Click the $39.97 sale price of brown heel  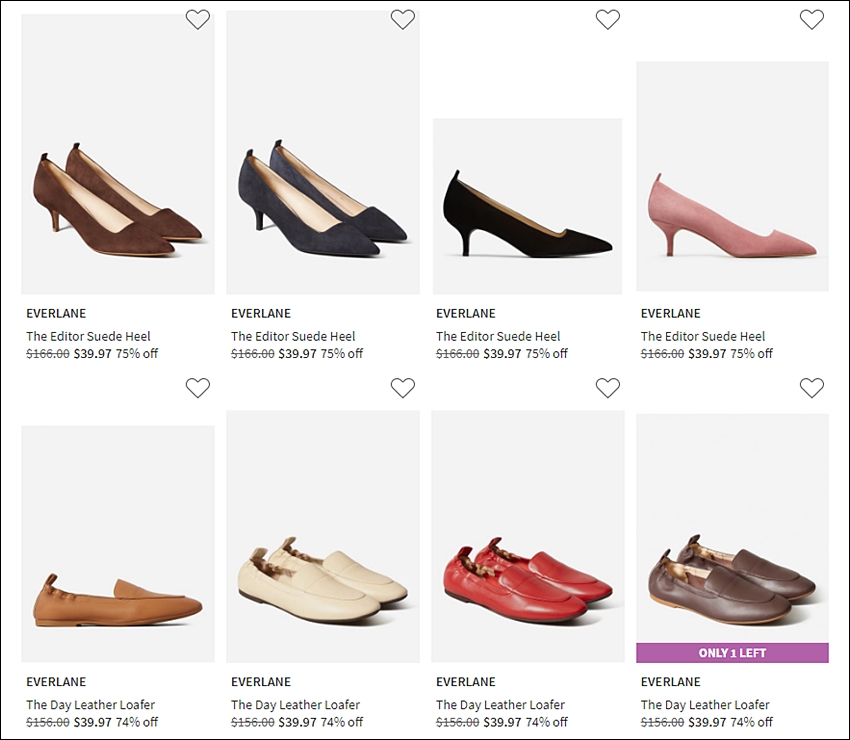click(93, 353)
